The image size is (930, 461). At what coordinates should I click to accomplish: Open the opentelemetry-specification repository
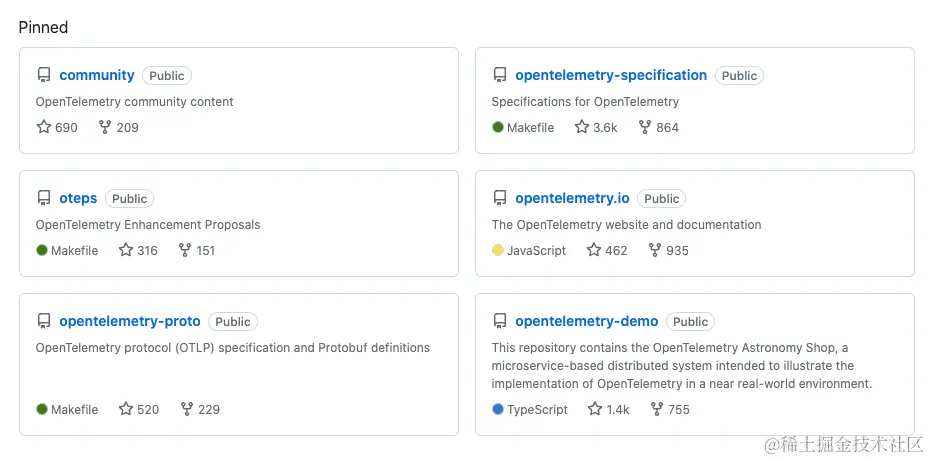[x=611, y=75]
